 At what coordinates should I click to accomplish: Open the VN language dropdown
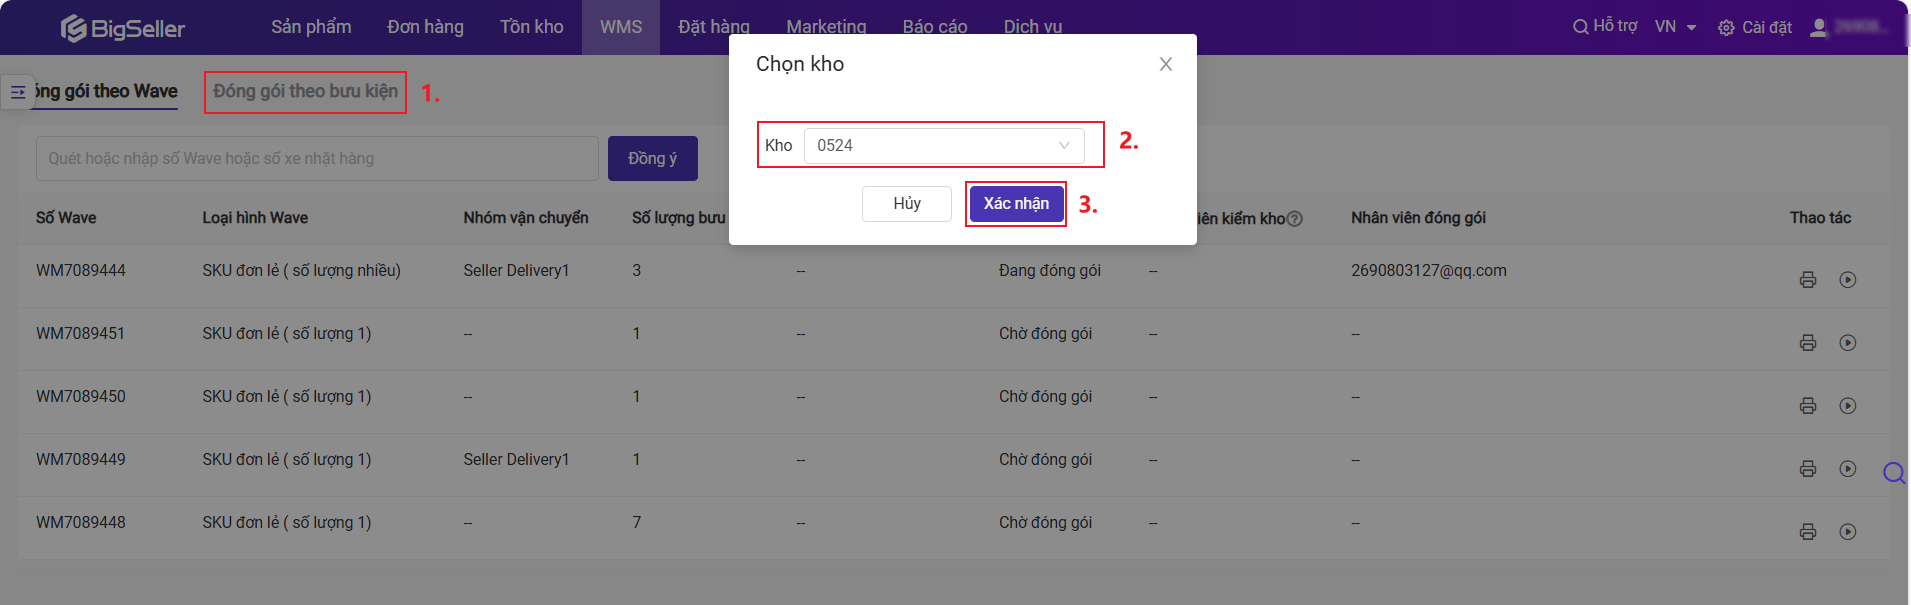tap(1675, 27)
